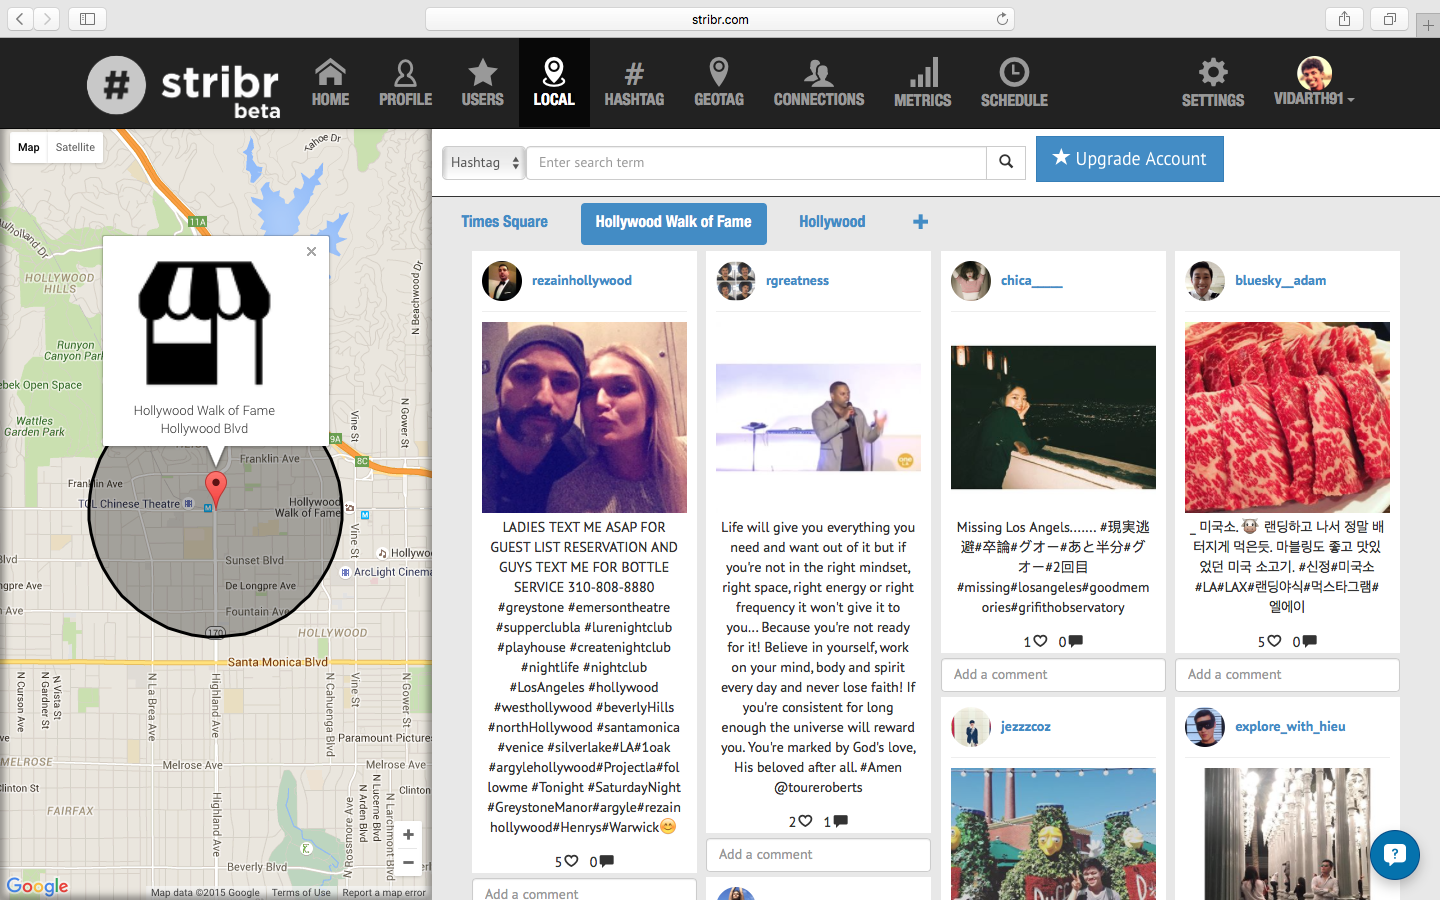
Task: Like rgreatness's post heart icon
Action: coord(806,821)
